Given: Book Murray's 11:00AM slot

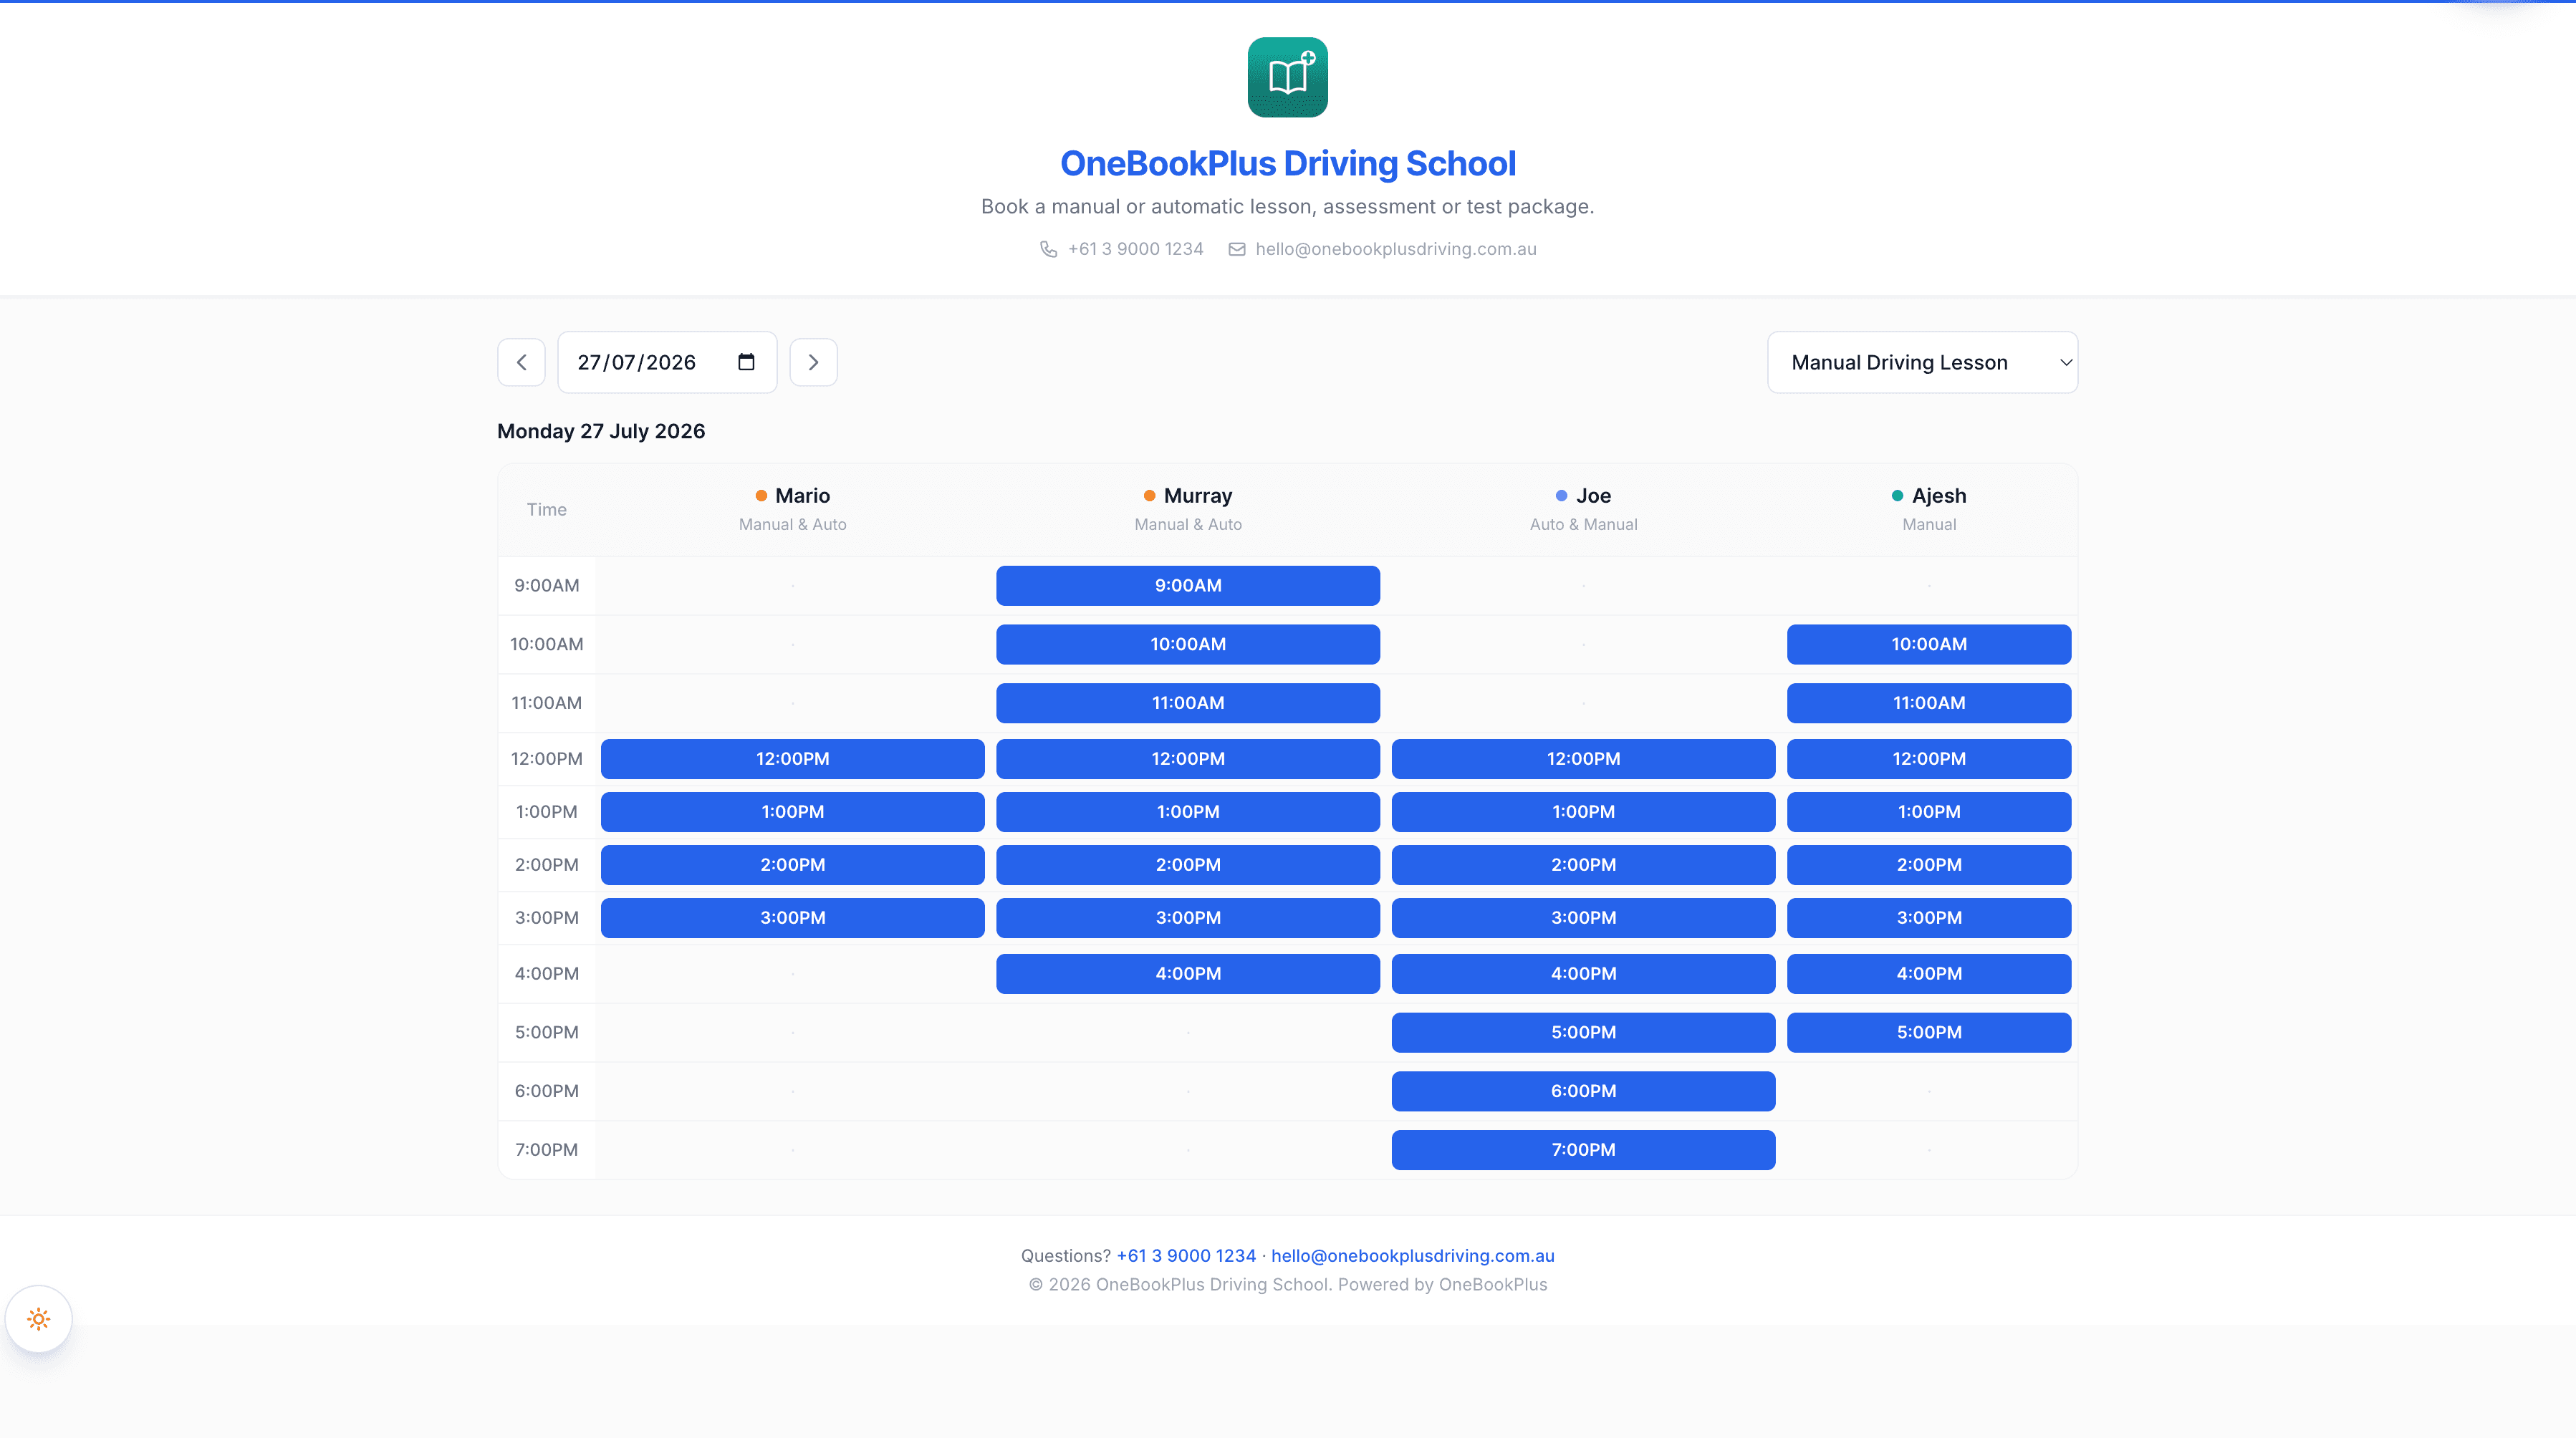Looking at the screenshot, I should coord(1188,703).
